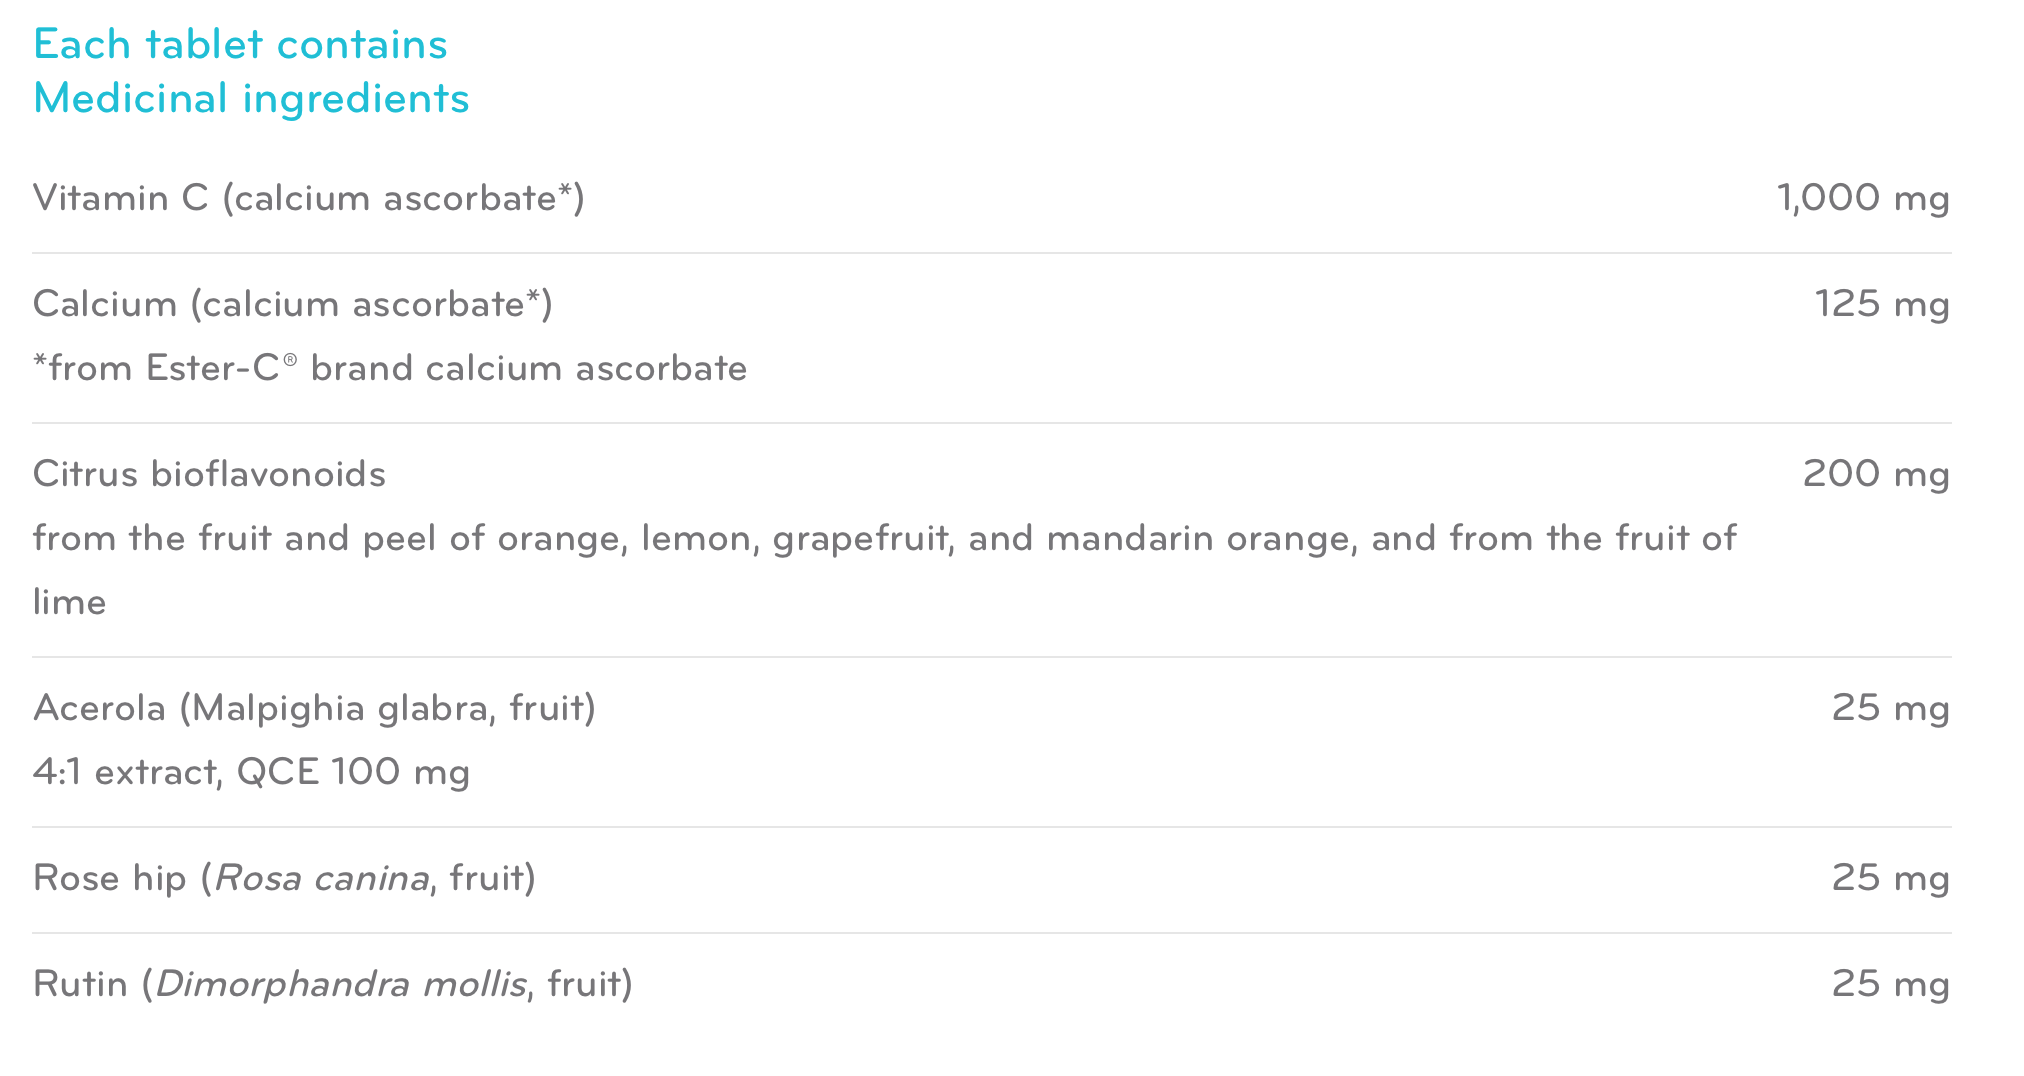Click the Ester-C brand calcium ascorbate footnote
Screen dimensions: 2024x1076
click(x=390, y=368)
